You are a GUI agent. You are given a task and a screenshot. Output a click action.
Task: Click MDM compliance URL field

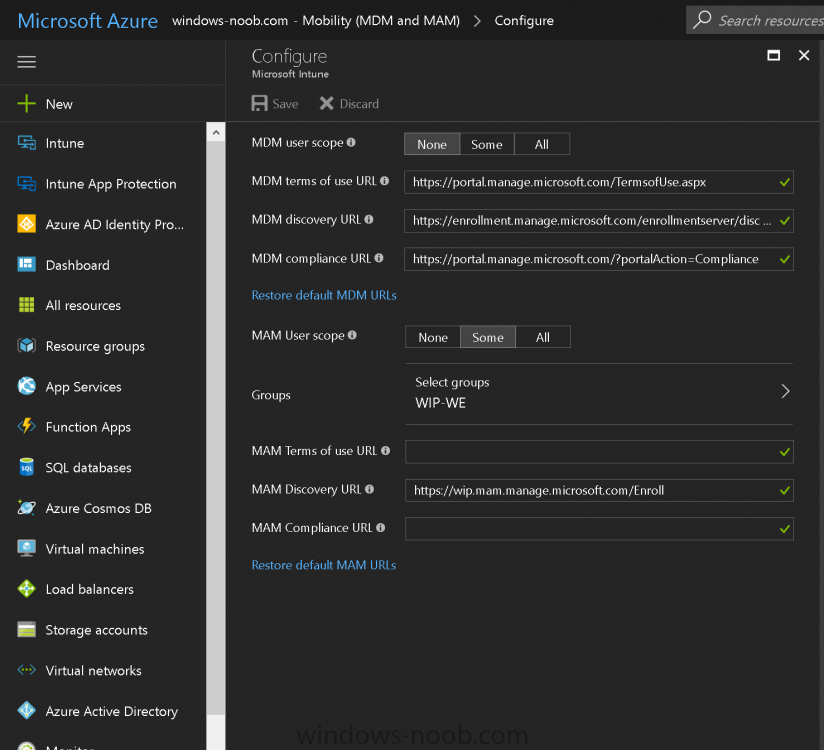[x=599, y=259]
